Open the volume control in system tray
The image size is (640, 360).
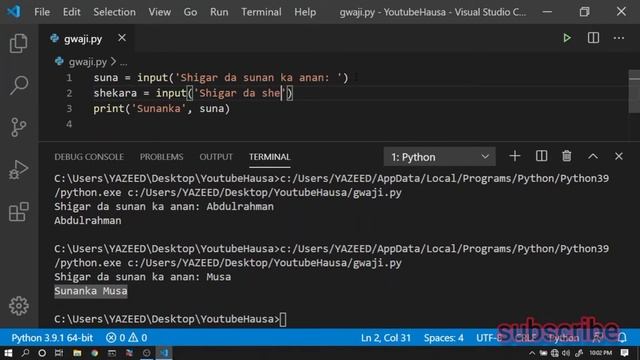(x=566, y=353)
